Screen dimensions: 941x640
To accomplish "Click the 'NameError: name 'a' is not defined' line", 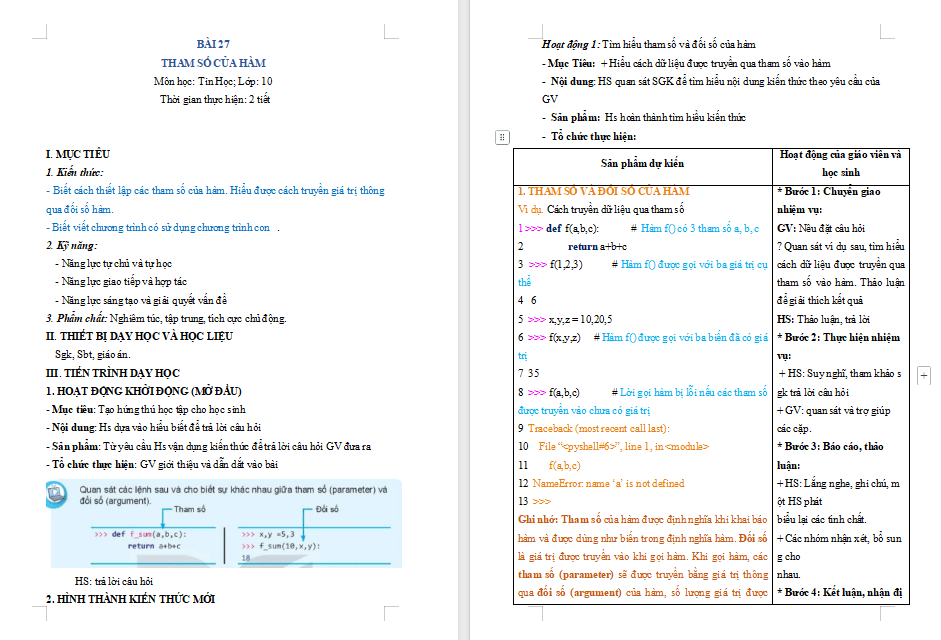I will pos(608,483).
